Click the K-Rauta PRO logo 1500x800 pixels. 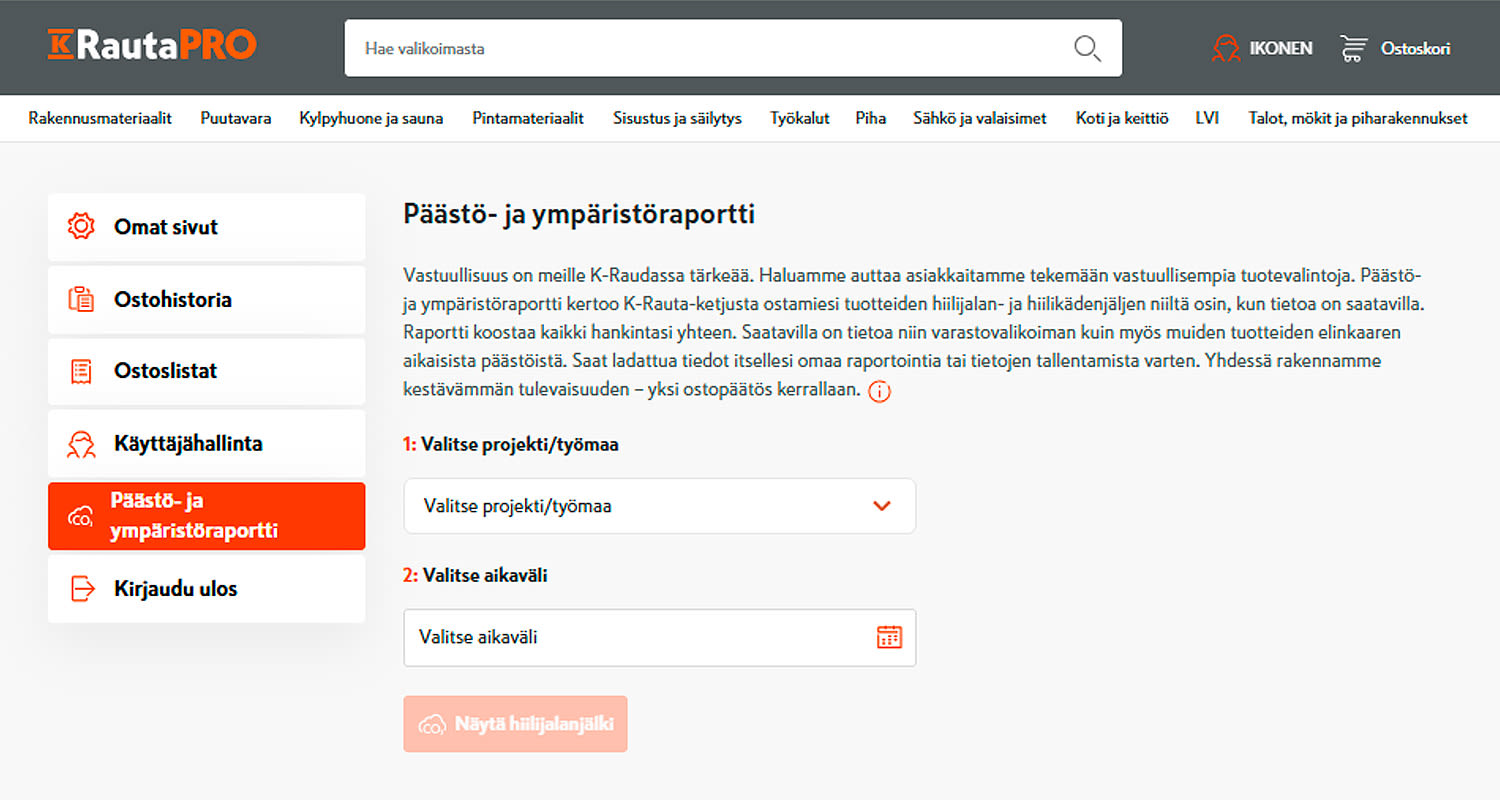152,44
